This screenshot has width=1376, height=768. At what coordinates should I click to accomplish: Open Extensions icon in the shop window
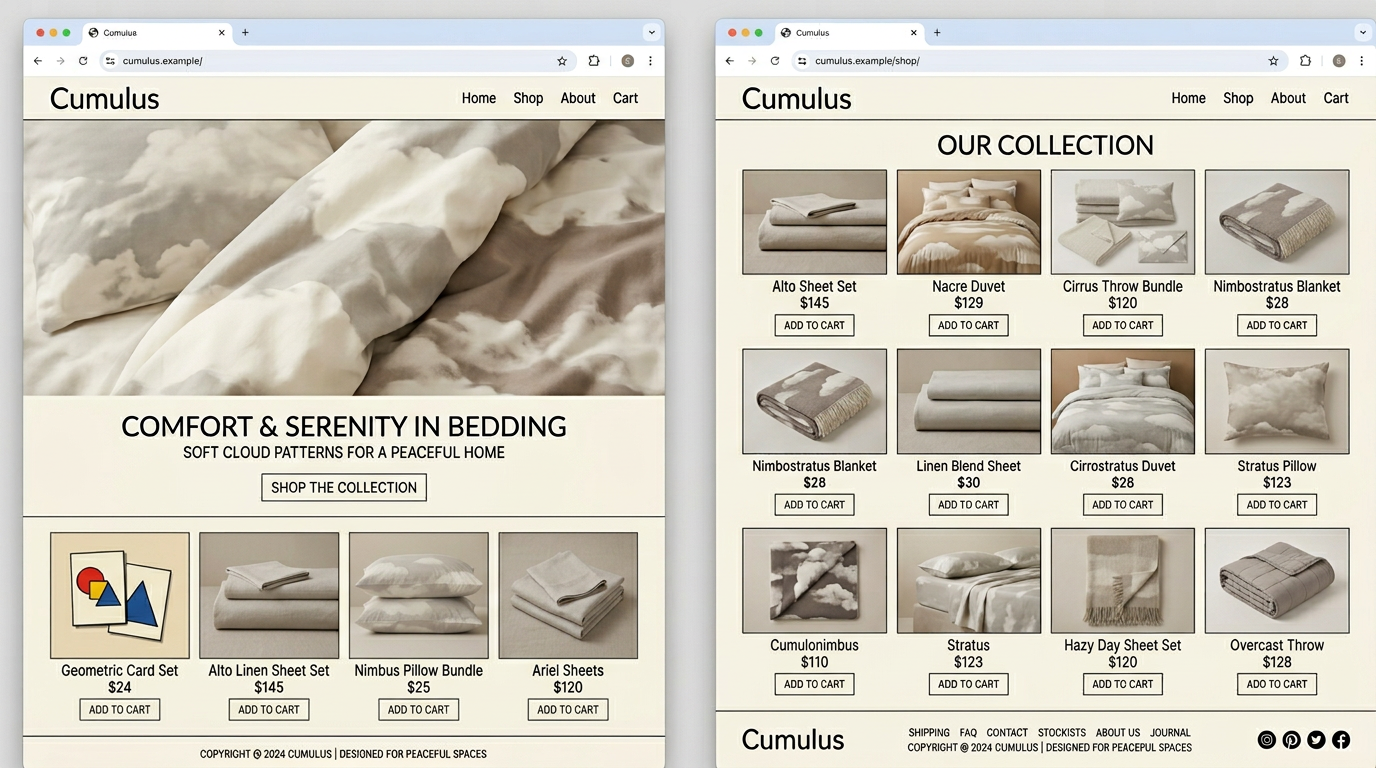1305,61
